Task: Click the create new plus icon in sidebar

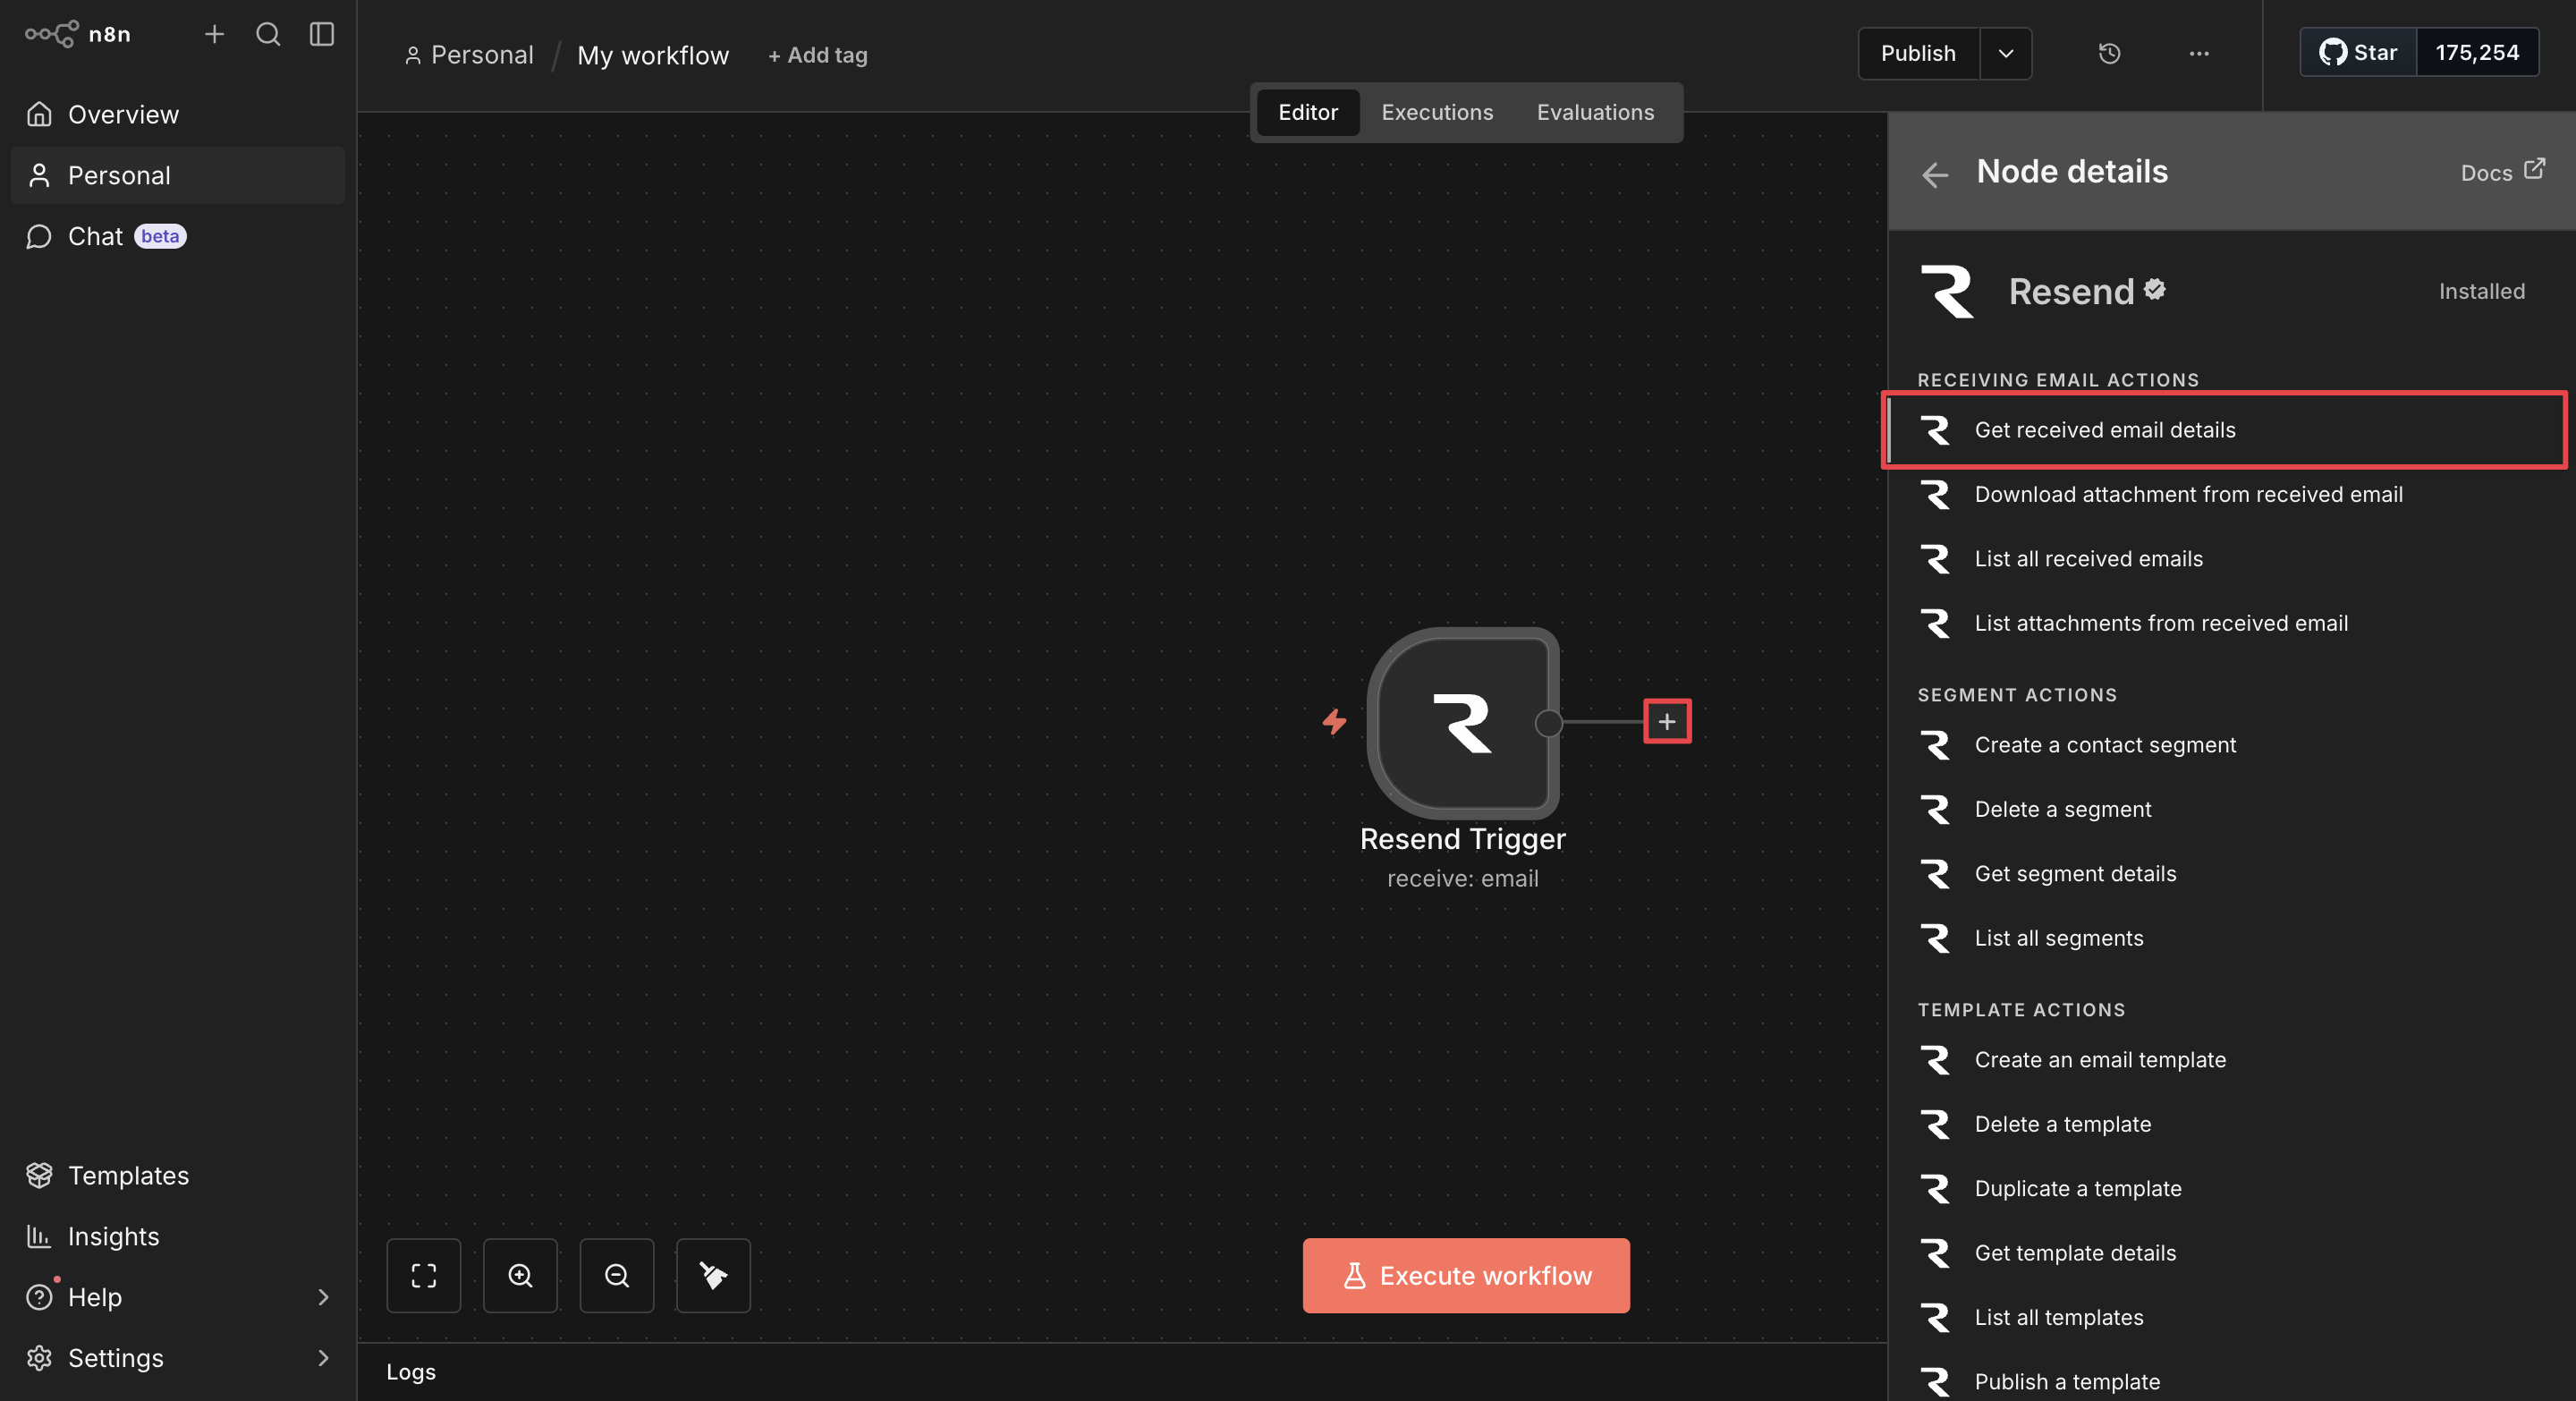Action: pyautogui.click(x=214, y=34)
